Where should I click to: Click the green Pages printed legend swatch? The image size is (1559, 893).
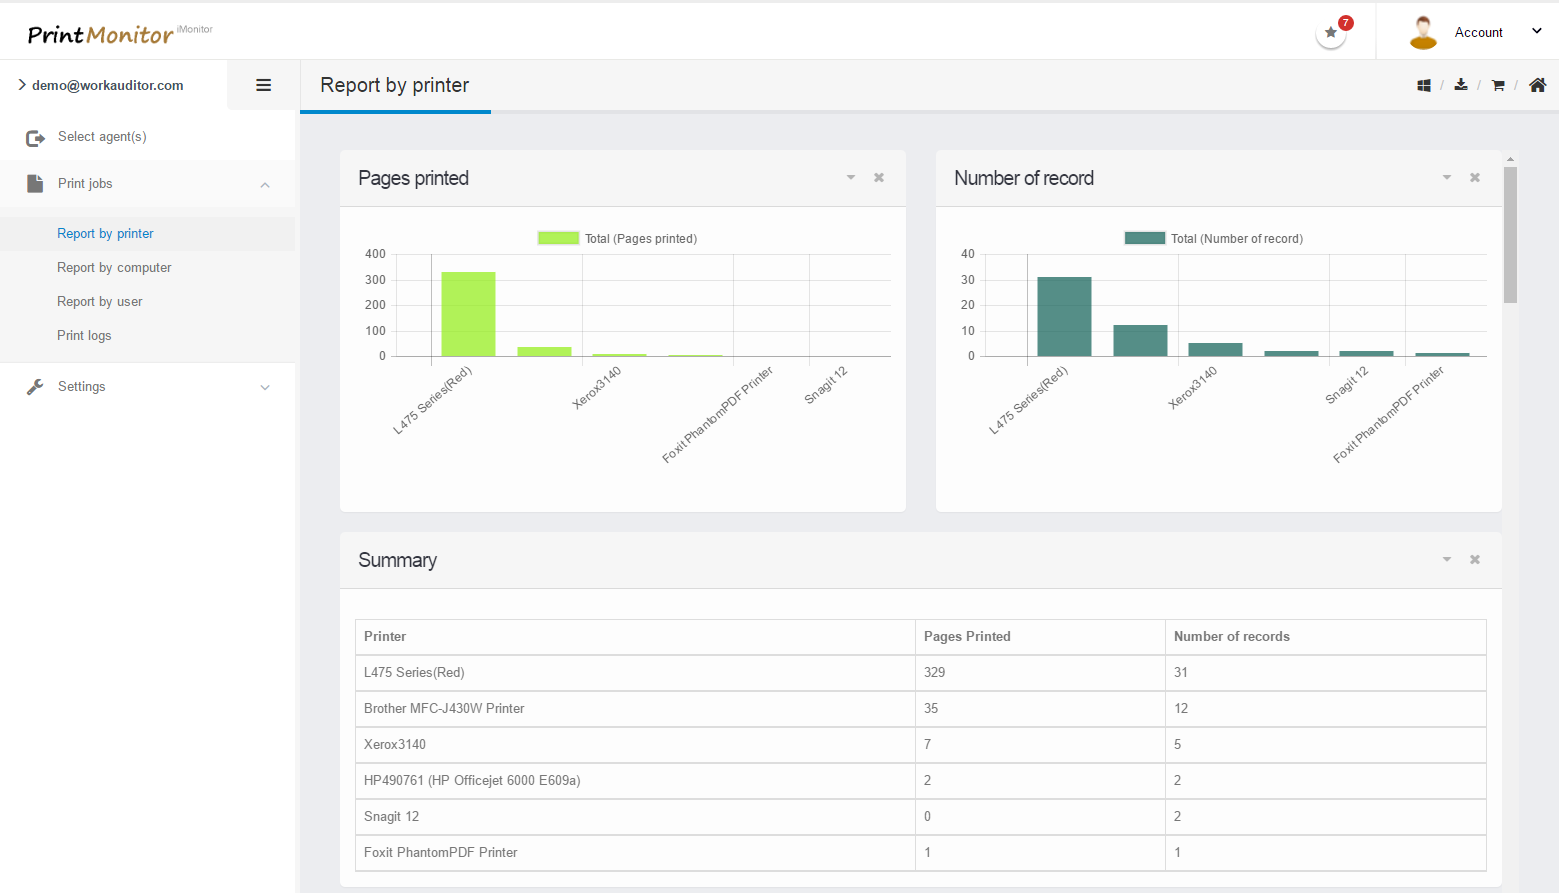coord(558,238)
